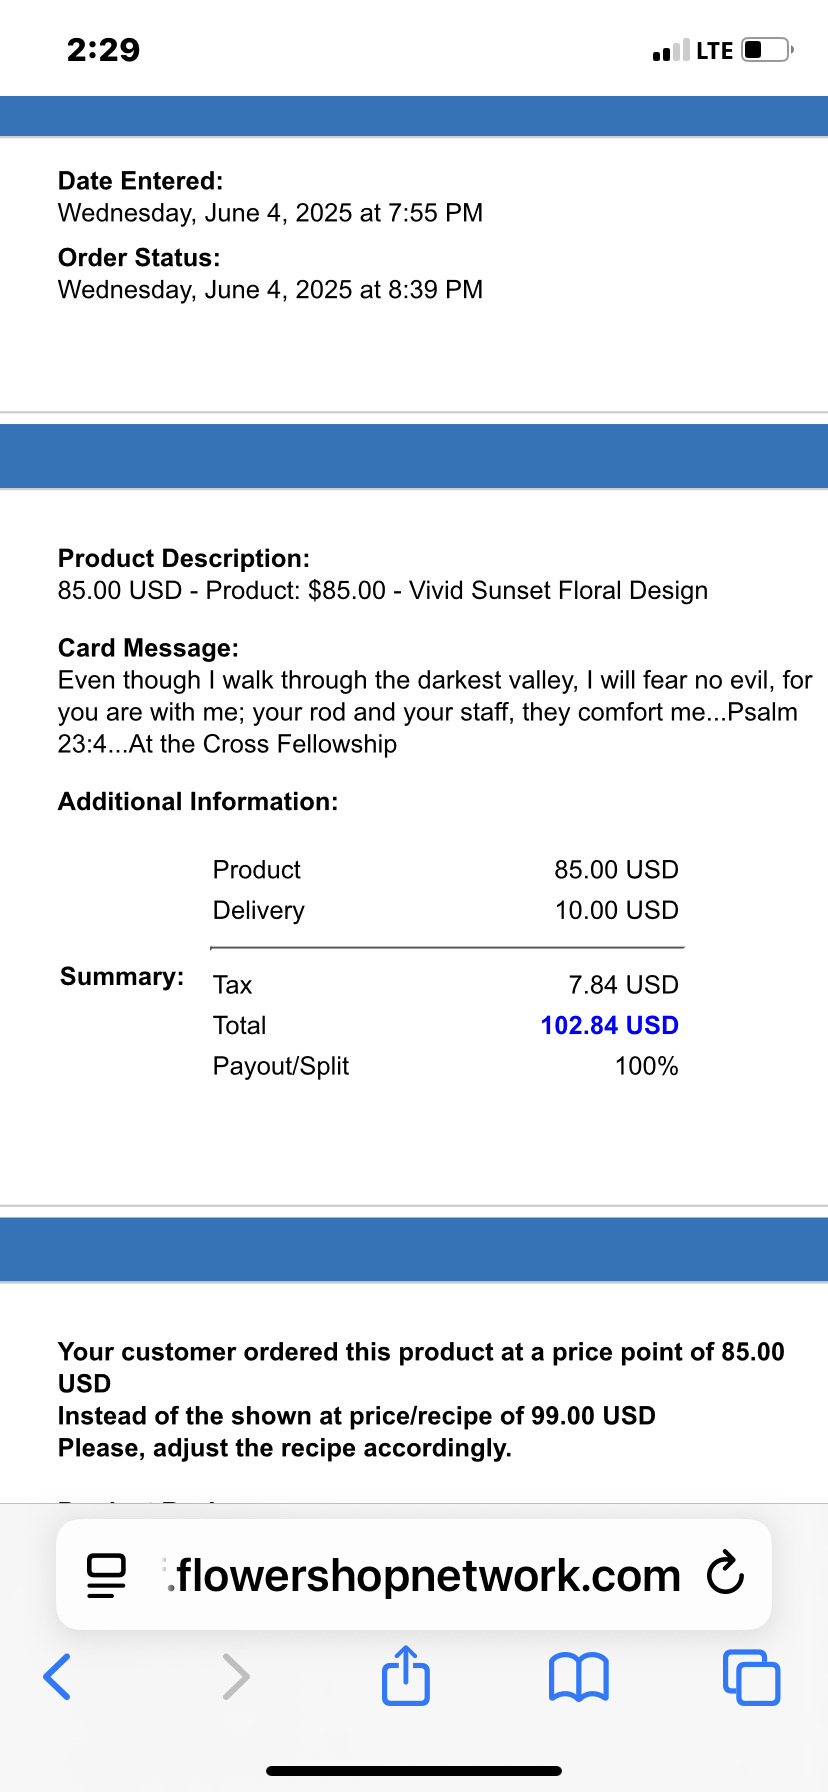Tap the home indicator bar

coord(414,1771)
